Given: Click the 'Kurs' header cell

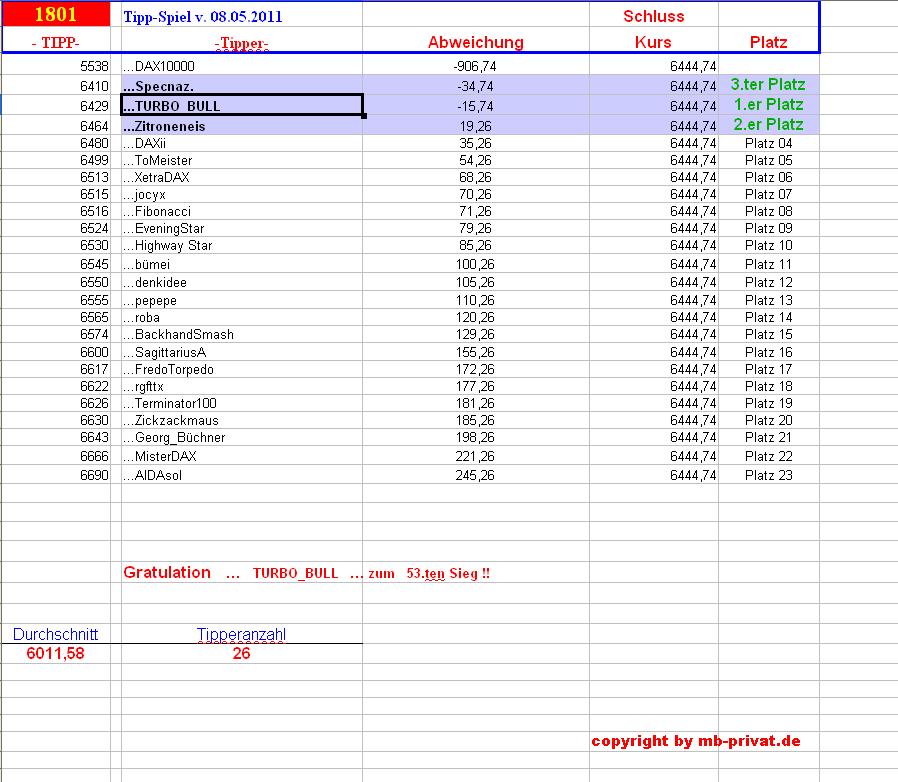Looking at the screenshot, I should [653, 42].
